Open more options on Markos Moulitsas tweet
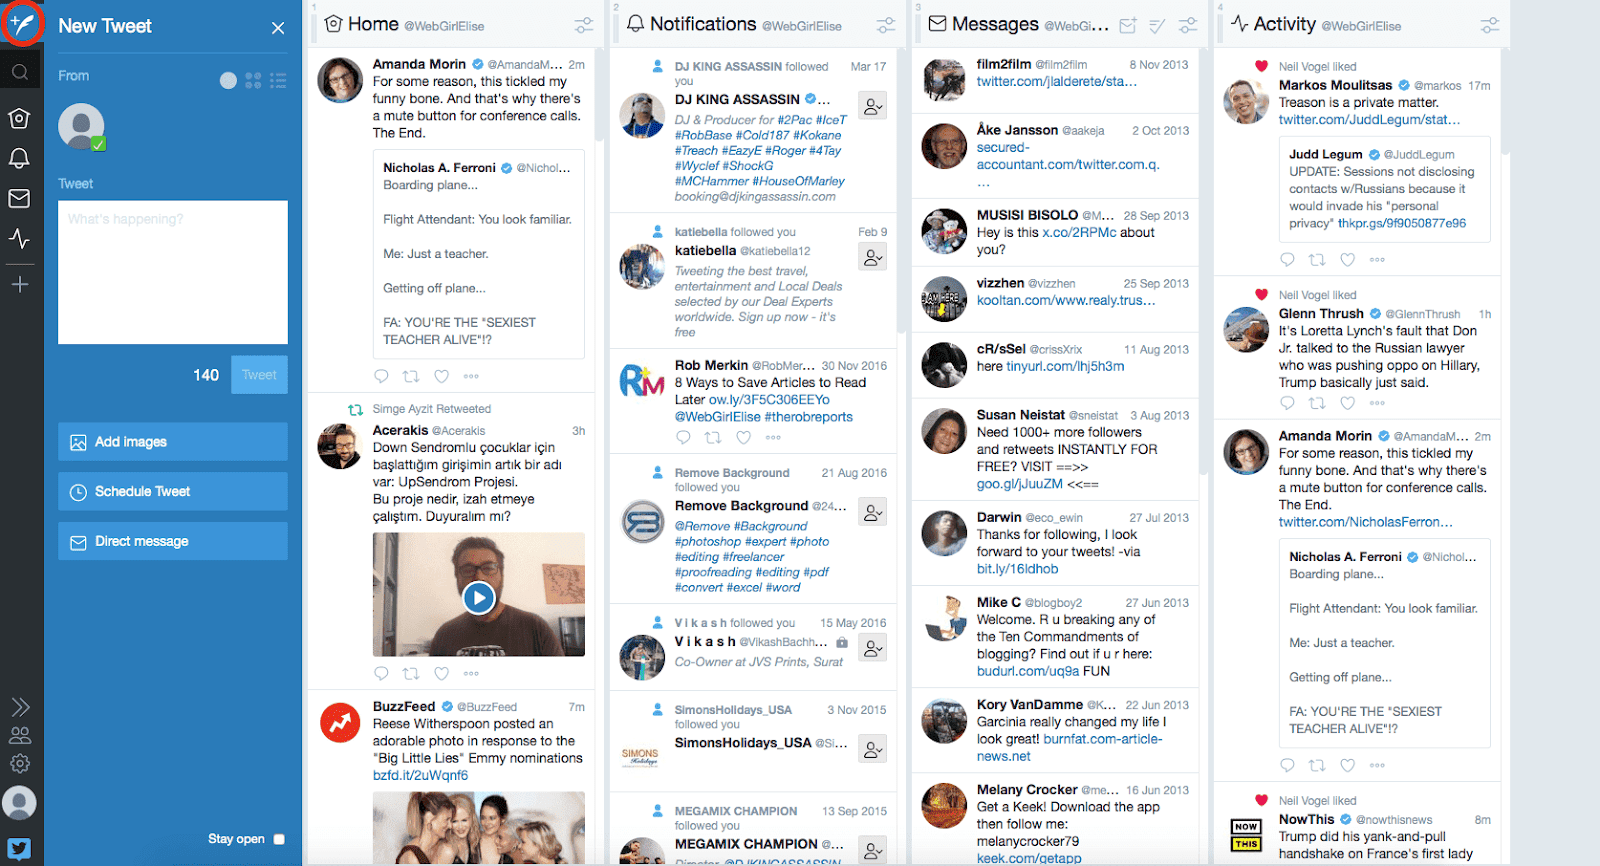This screenshot has height=866, width=1600. click(1378, 259)
